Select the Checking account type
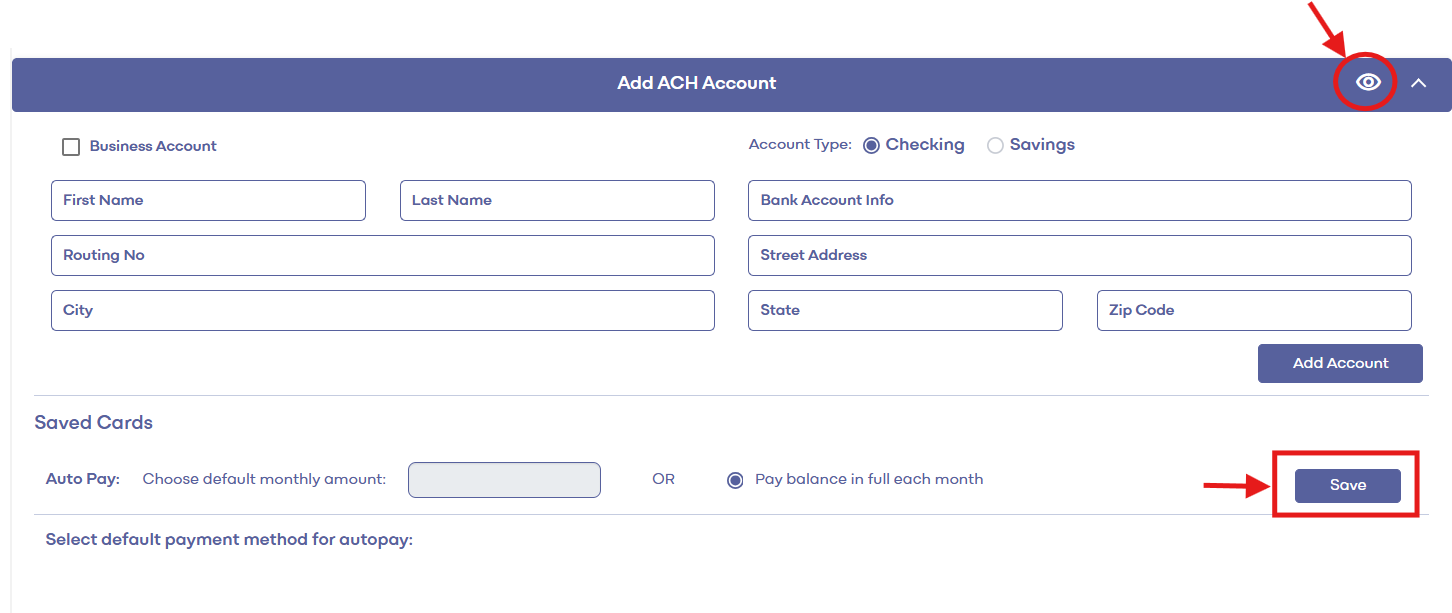The height and width of the screenshot is (613, 1452). (871, 145)
